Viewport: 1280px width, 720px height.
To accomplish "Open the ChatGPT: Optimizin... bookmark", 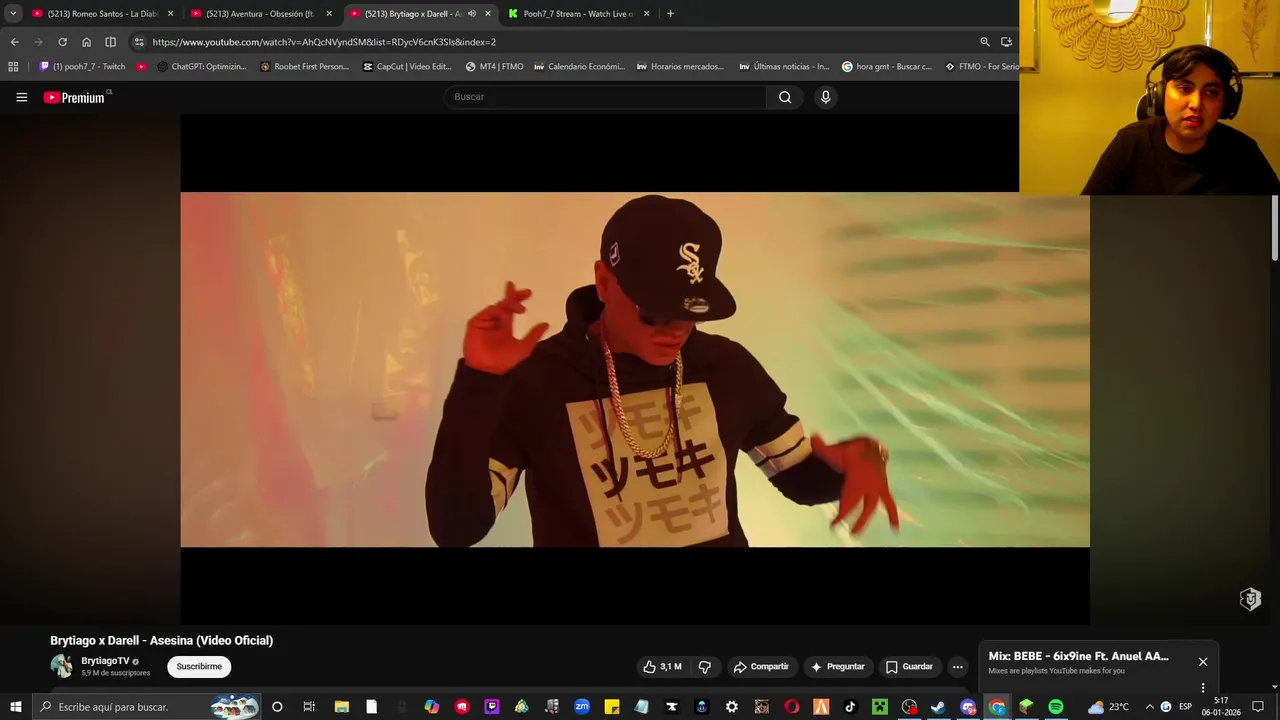I will tap(202, 67).
